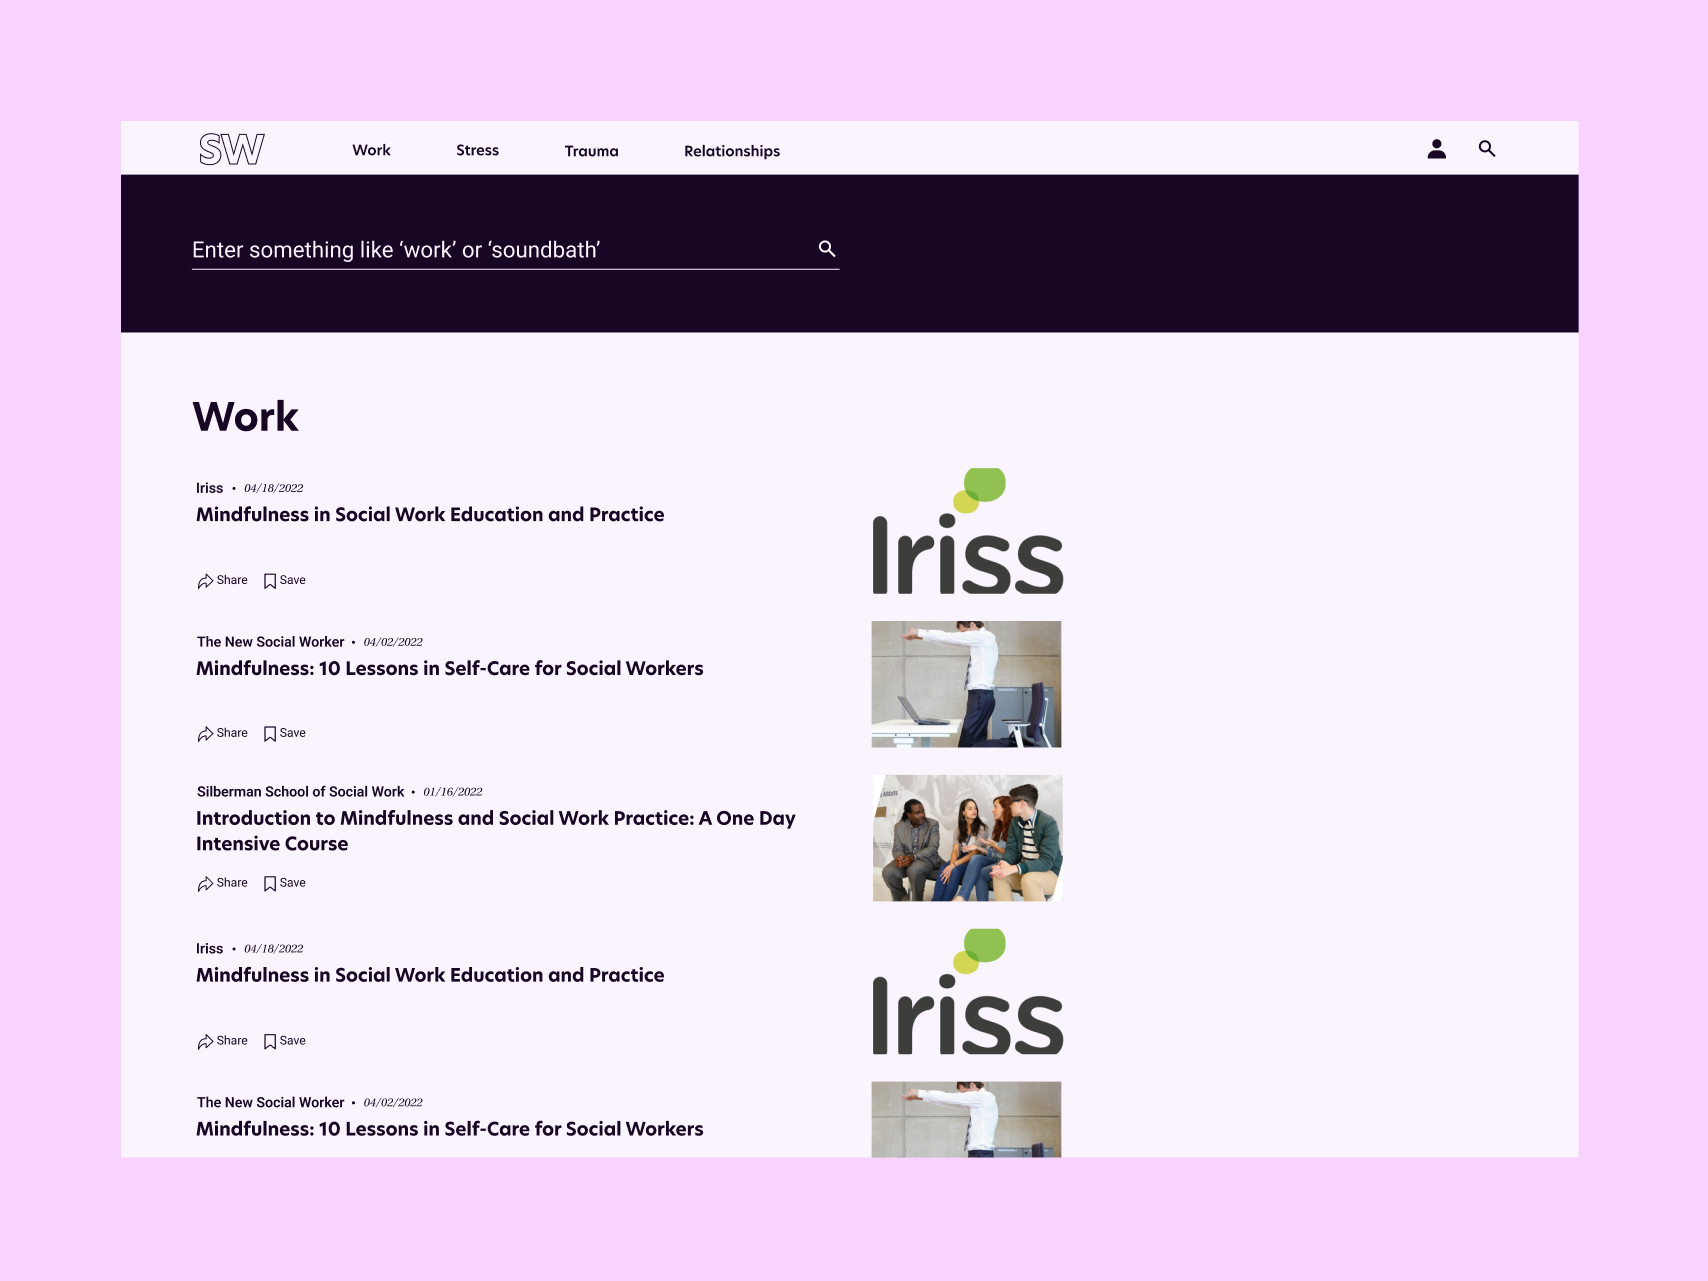Image resolution: width=1708 pixels, height=1281 pixels.
Task: Click the header search magnifier icon
Action: coord(1487,149)
